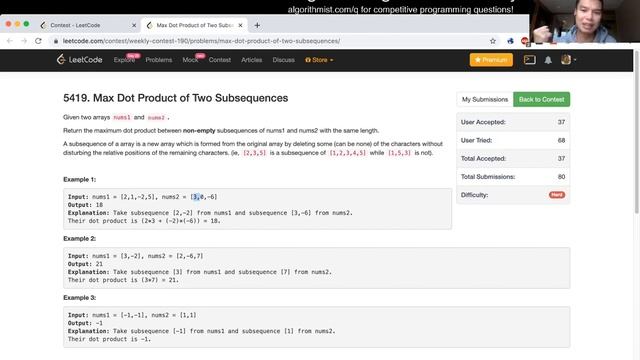
Task: Open the Articles section
Action: (x=251, y=60)
